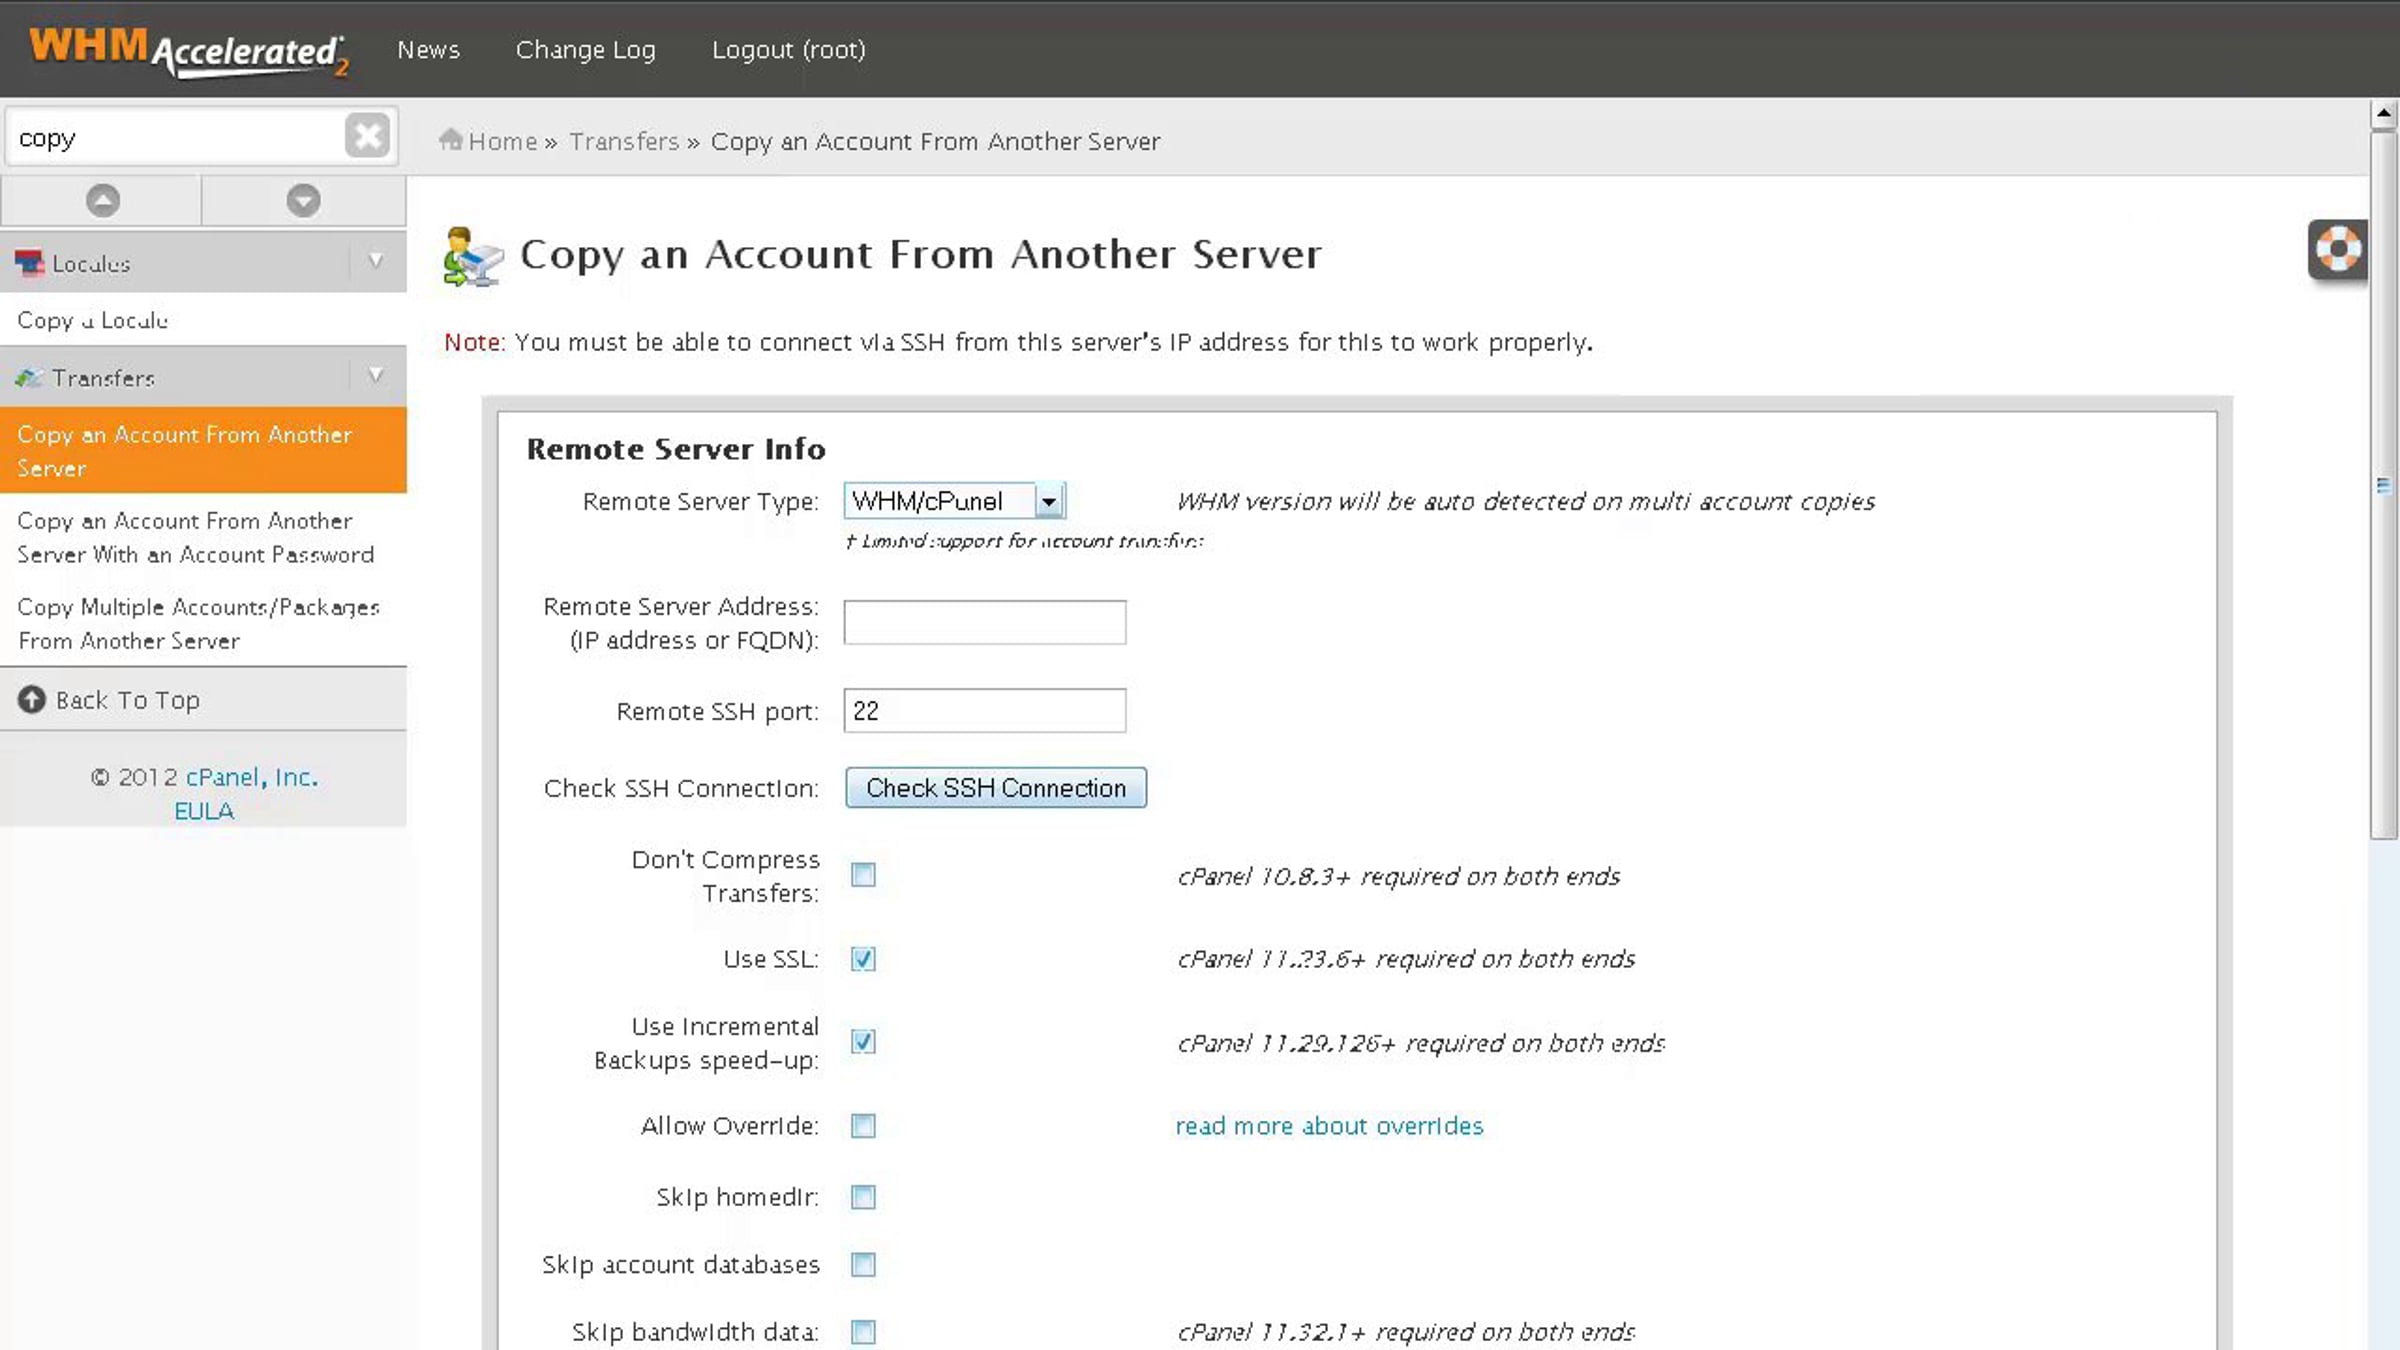Check the Allow Override box
Screen dimensions: 2400x1350
[863, 1126]
